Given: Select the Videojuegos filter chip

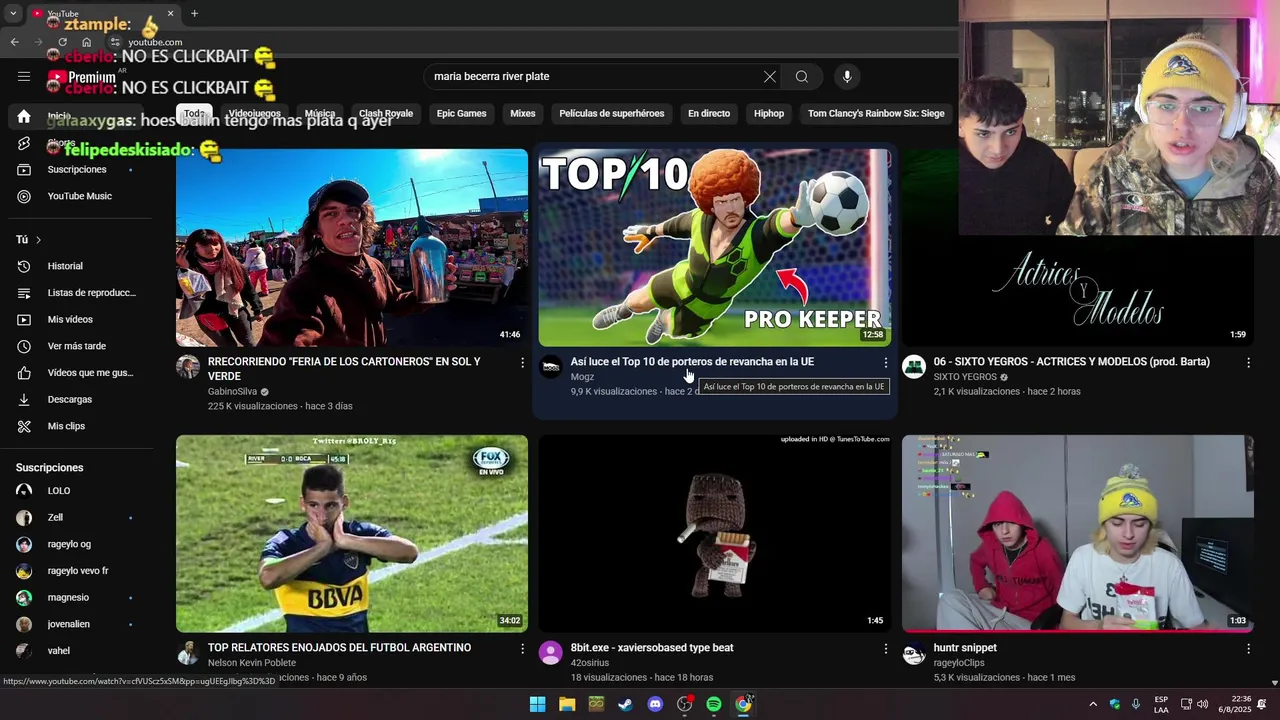Looking at the screenshot, I should 254,114.
